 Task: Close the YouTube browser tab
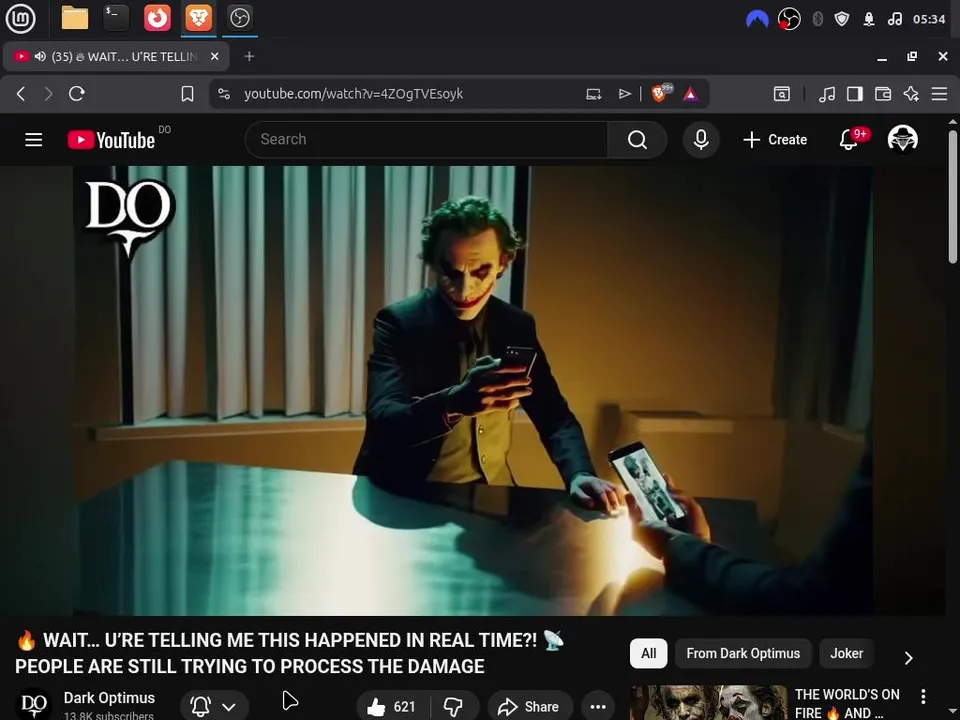pos(214,56)
